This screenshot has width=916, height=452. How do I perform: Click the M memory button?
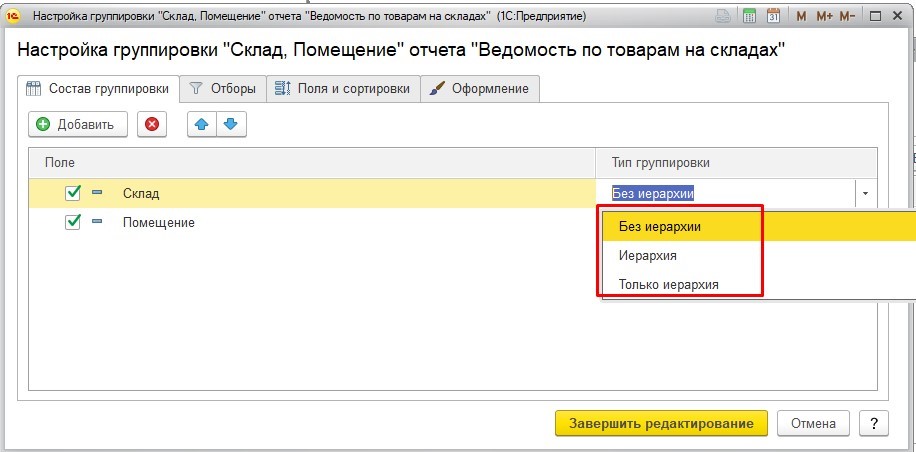[801, 17]
